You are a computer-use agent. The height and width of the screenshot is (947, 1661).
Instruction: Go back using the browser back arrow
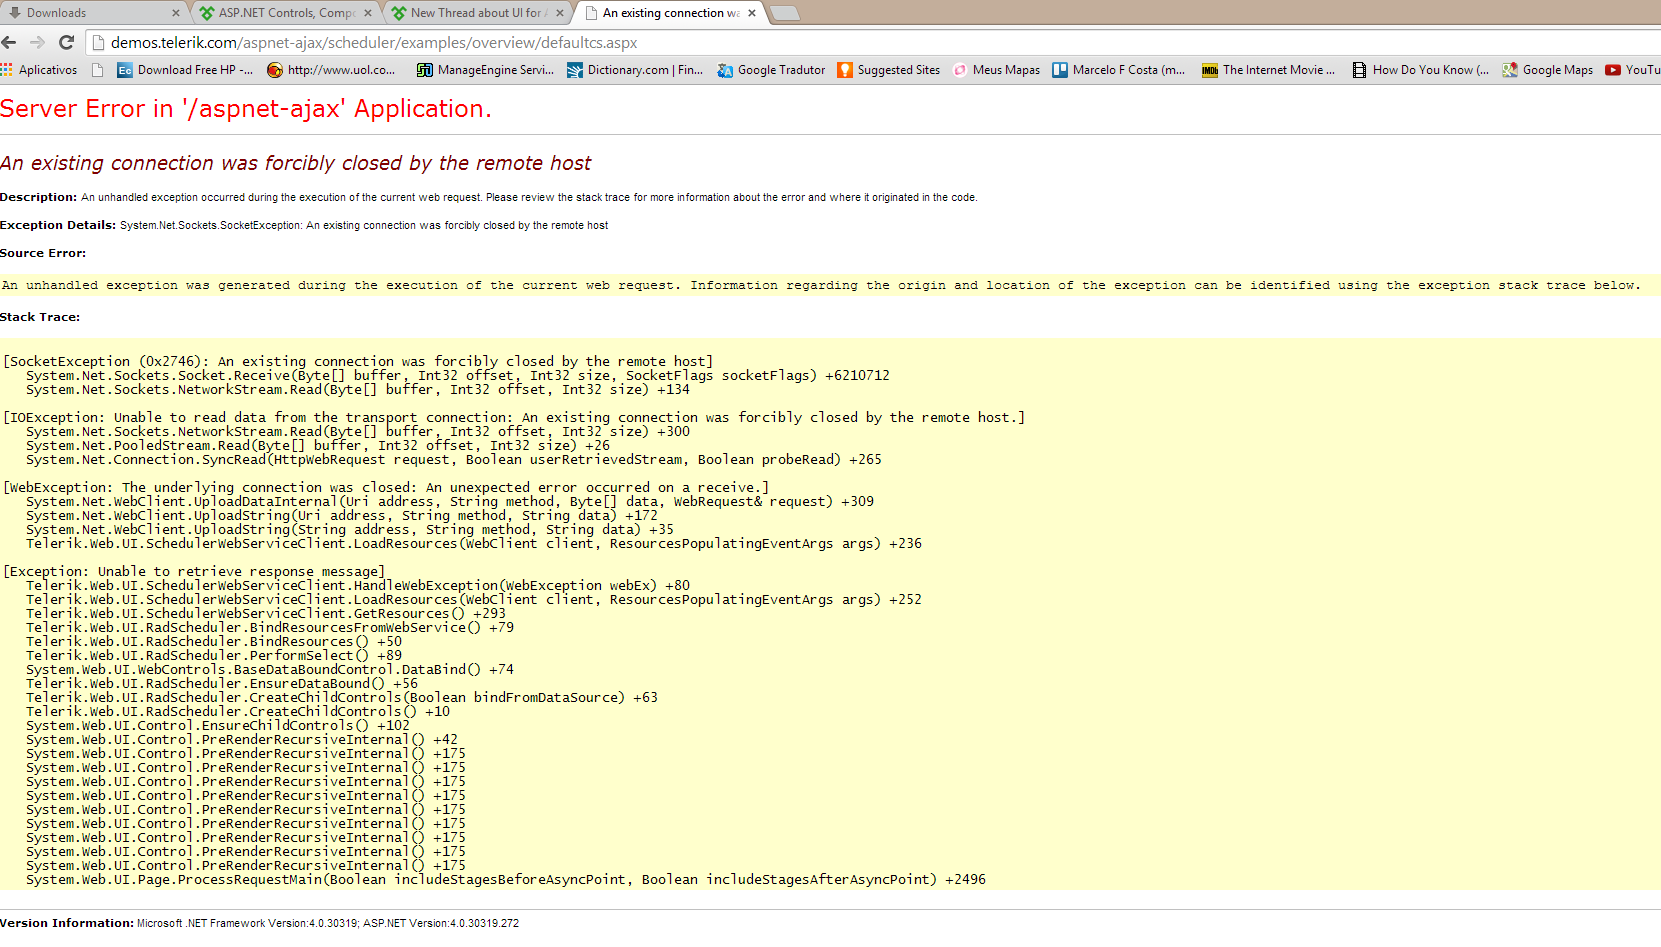pyautogui.click(x=9, y=42)
